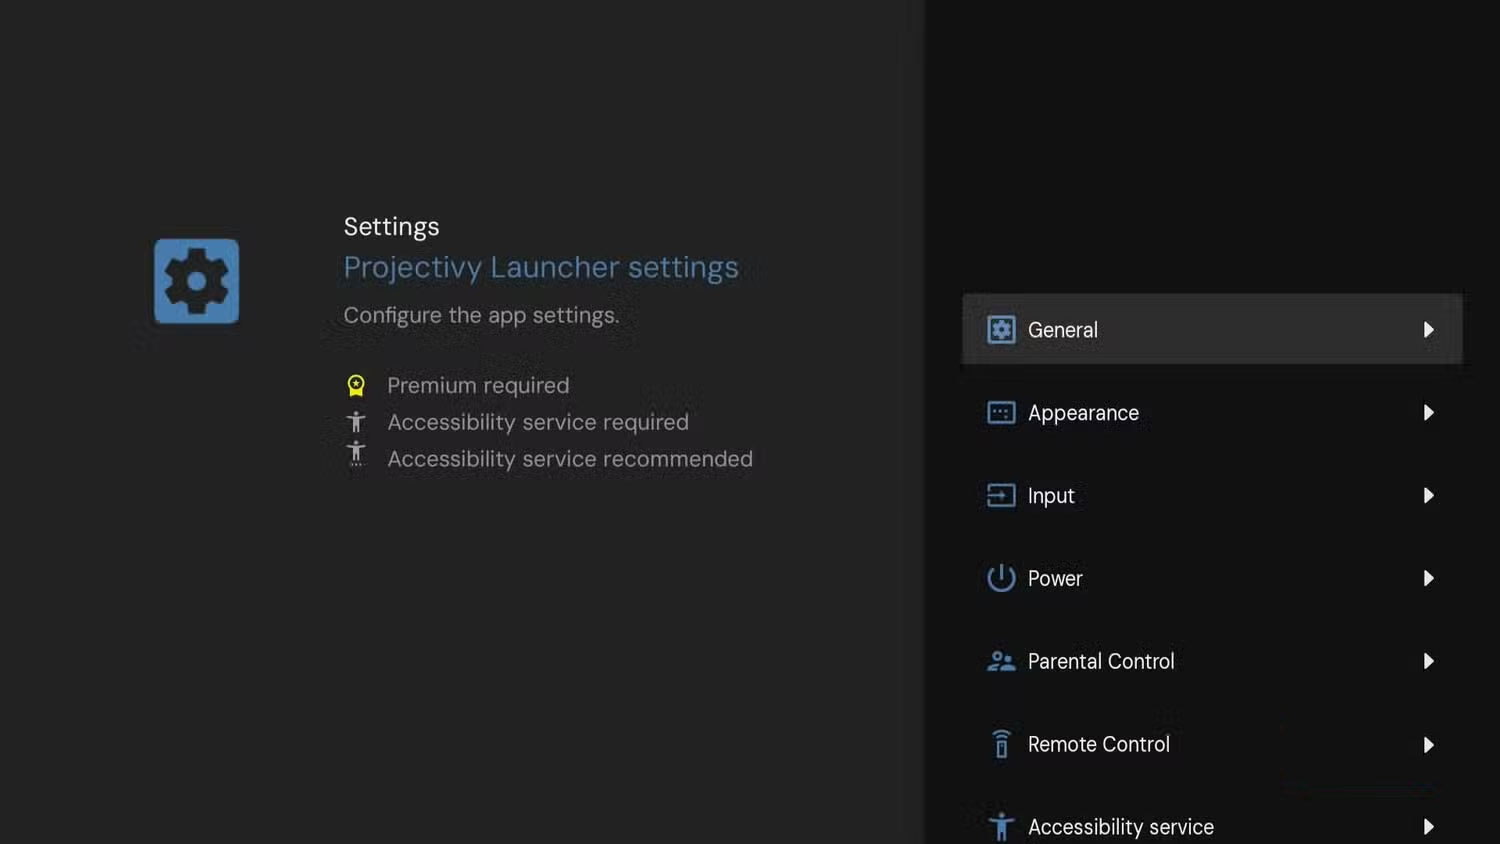The width and height of the screenshot is (1500, 844).
Task: Click the highlighted General row
Action: tap(1210, 329)
